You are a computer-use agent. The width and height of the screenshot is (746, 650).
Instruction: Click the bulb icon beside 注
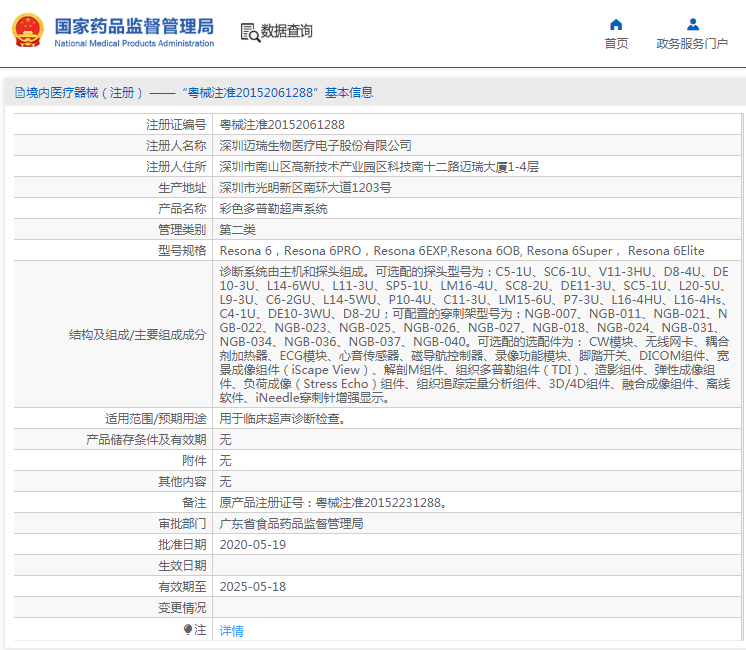click(x=187, y=630)
